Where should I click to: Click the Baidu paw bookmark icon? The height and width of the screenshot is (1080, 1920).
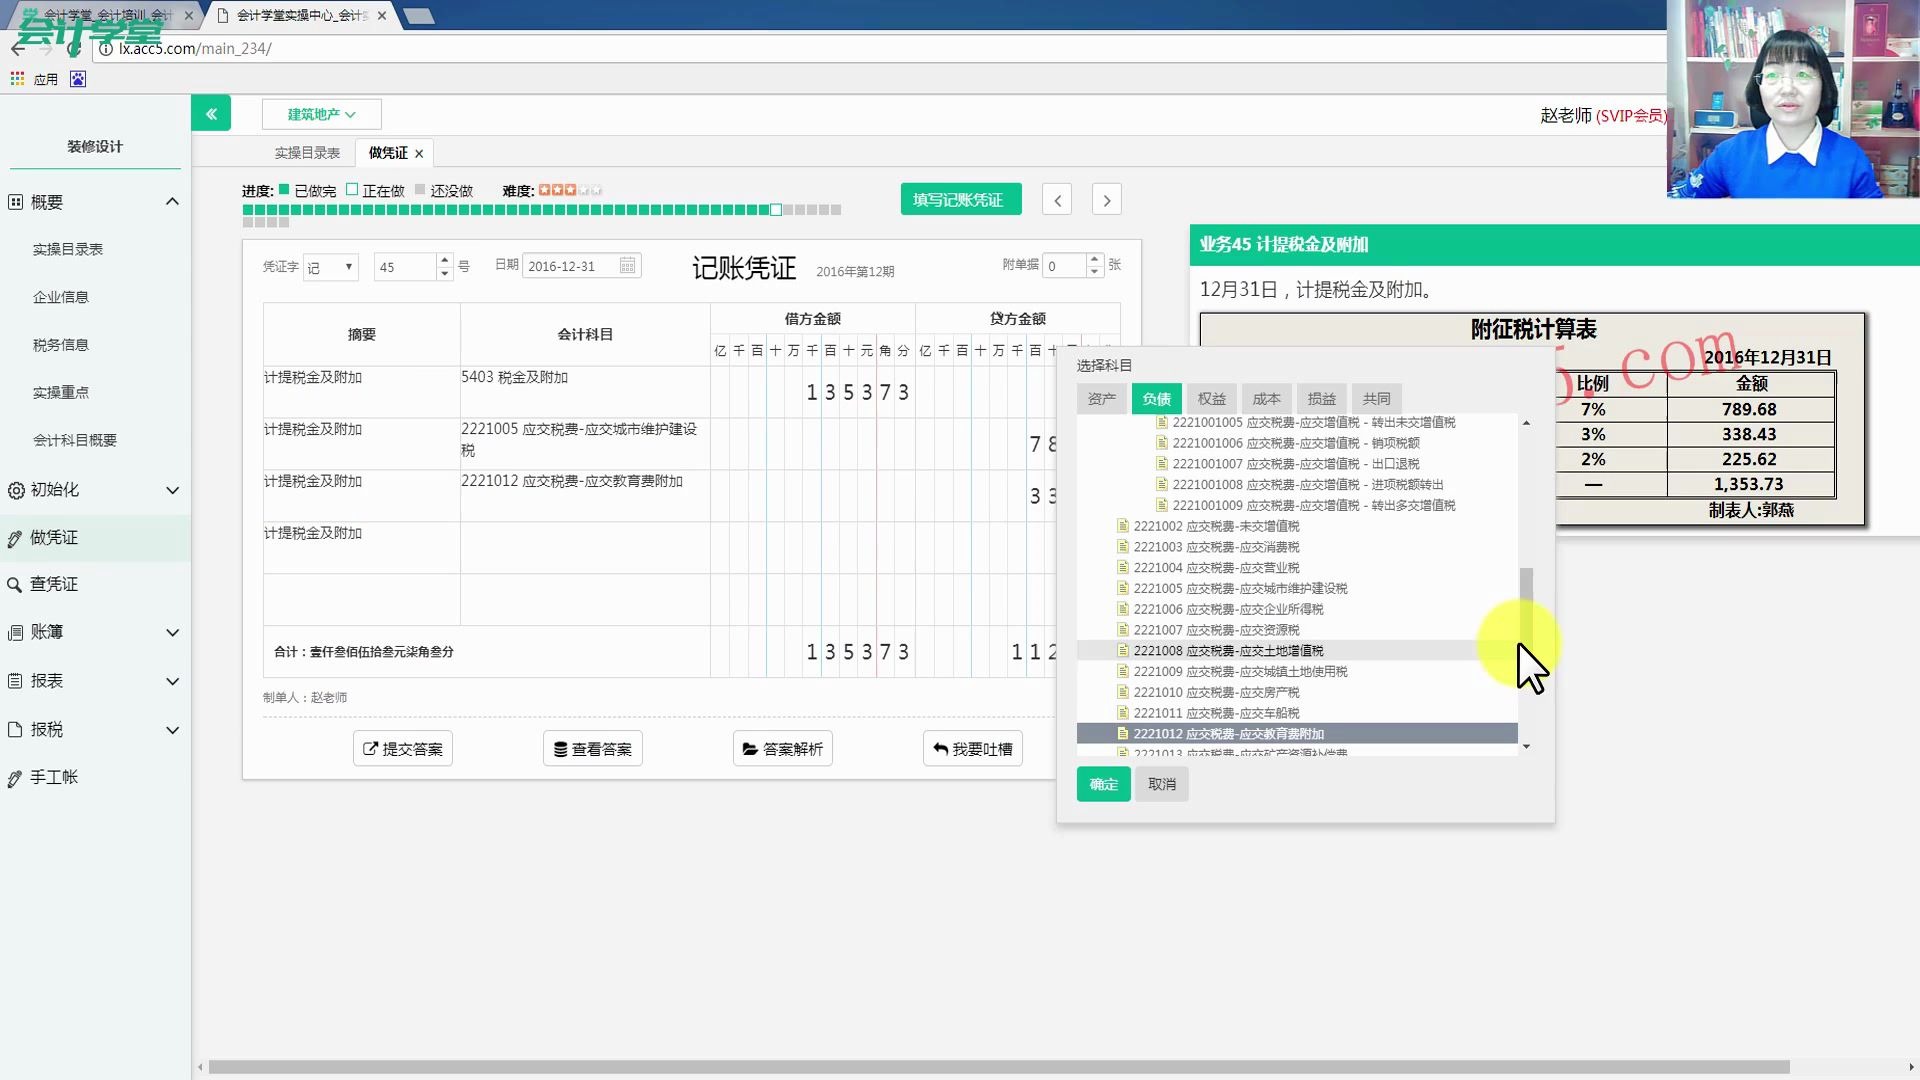tap(78, 79)
